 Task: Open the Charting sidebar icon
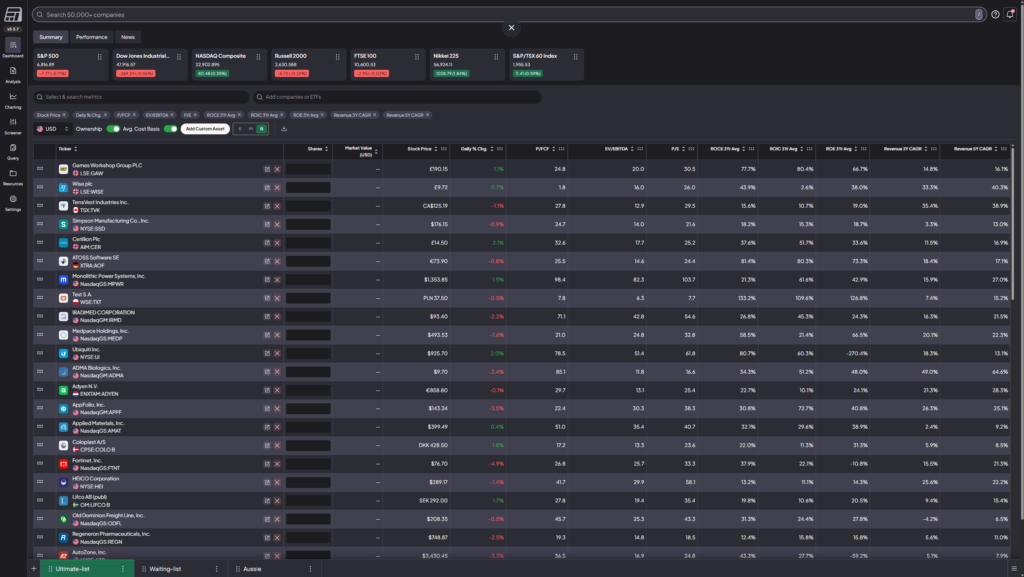pyautogui.click(x=12, y=96)
